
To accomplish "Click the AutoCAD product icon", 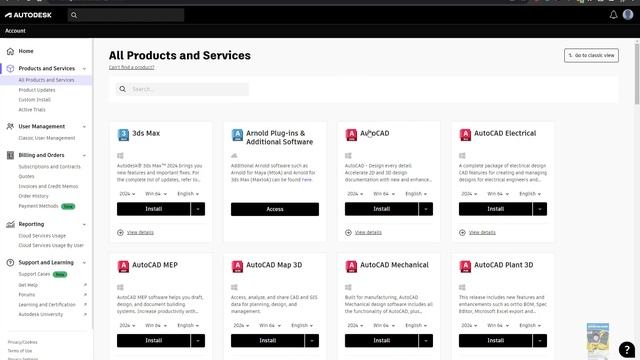I will 351,135.
